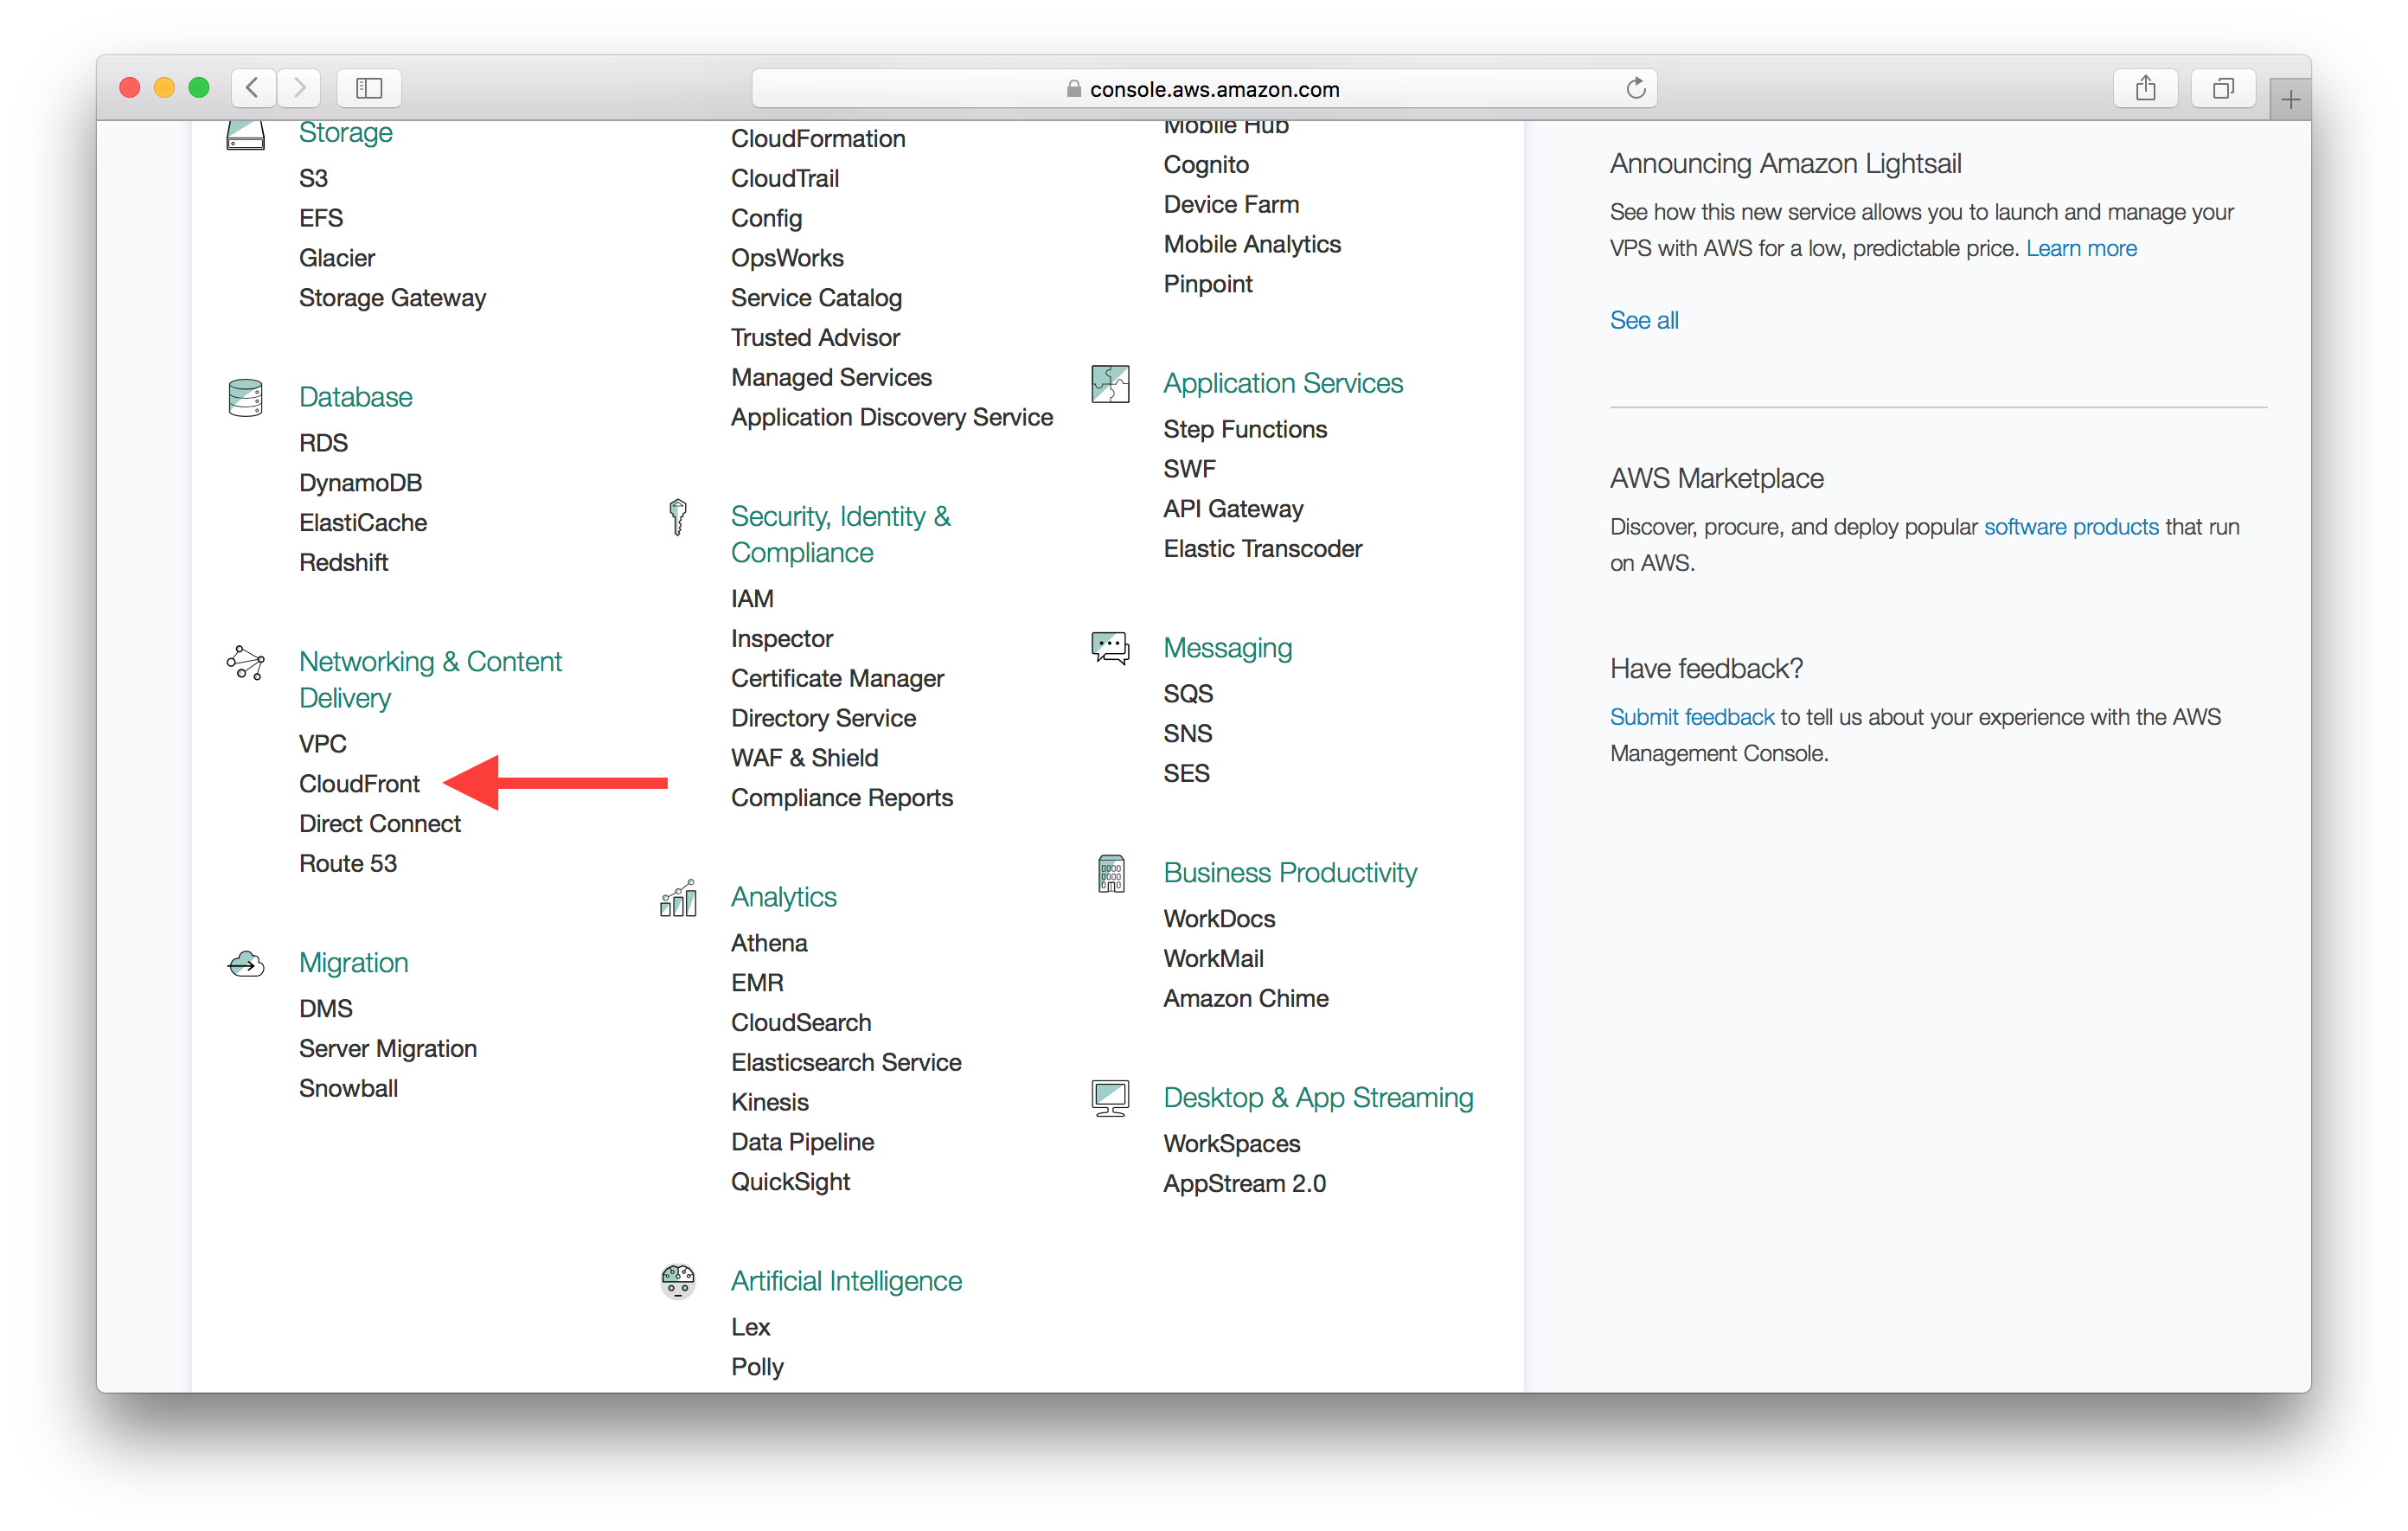Click the Messaging speech bubble icon

pos(1110,648)
